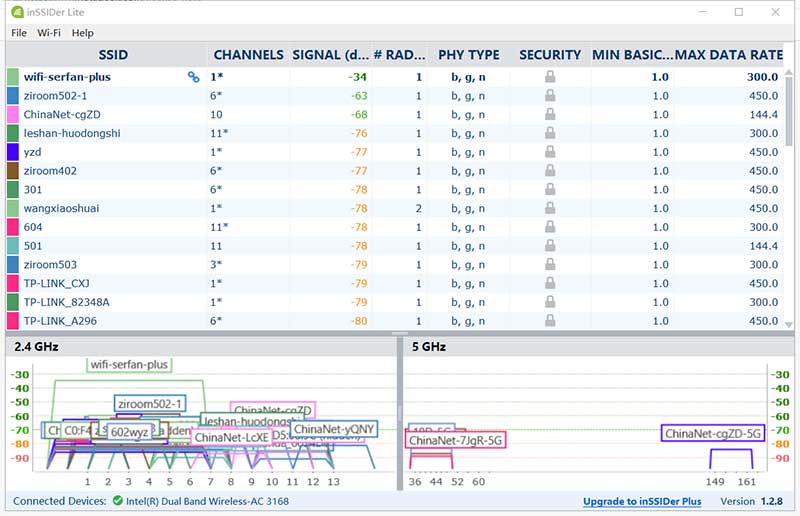This screenshot has height=516, width=800.
Task: Sort by PHY TYPE column header
Action: click(469, 55)
